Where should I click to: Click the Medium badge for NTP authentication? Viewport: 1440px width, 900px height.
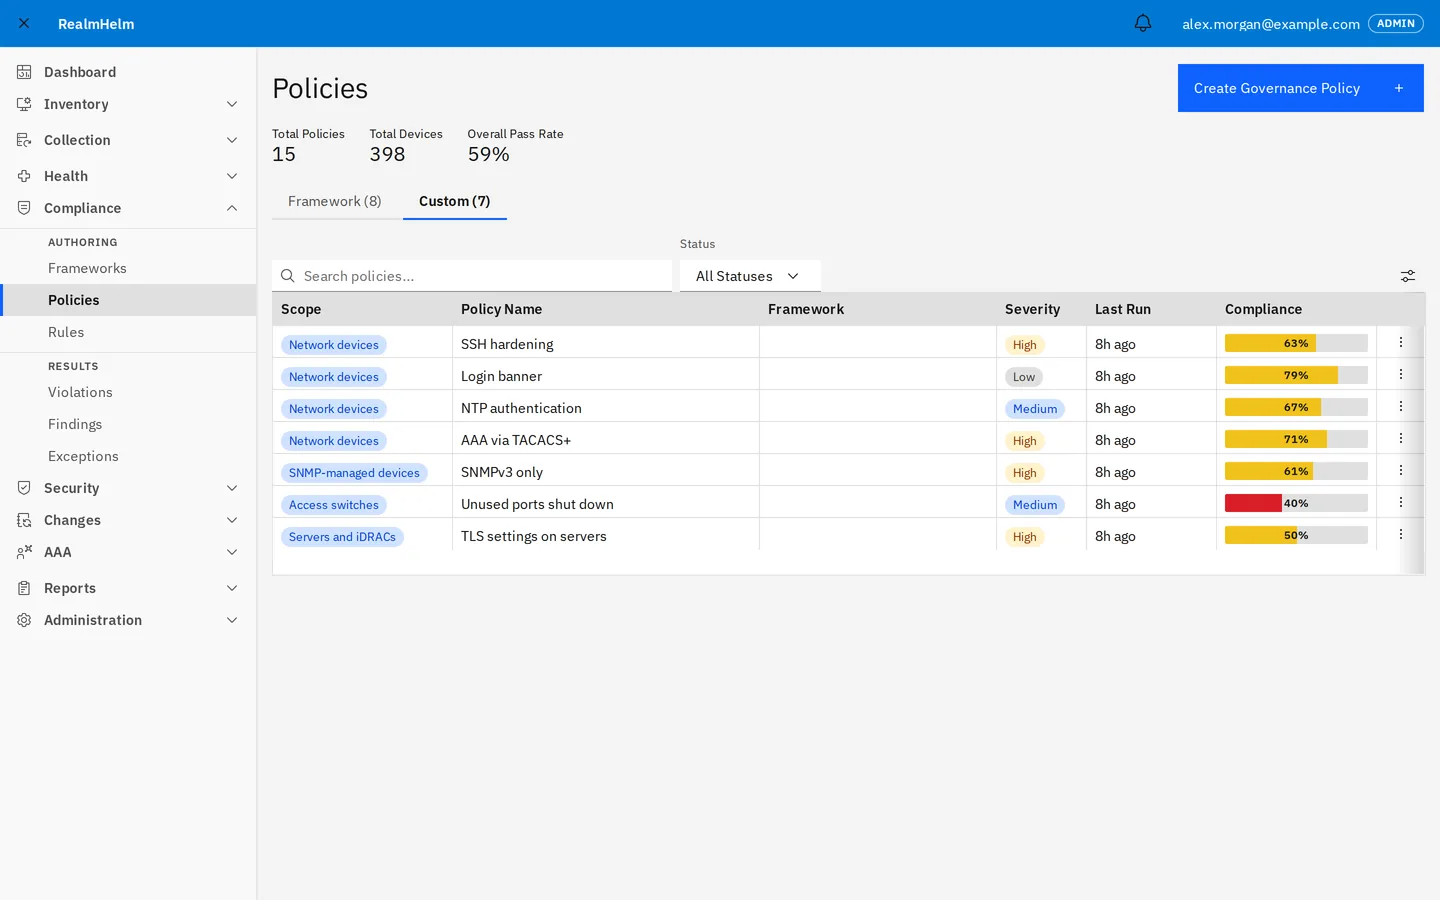click(x=1035, y=409)
